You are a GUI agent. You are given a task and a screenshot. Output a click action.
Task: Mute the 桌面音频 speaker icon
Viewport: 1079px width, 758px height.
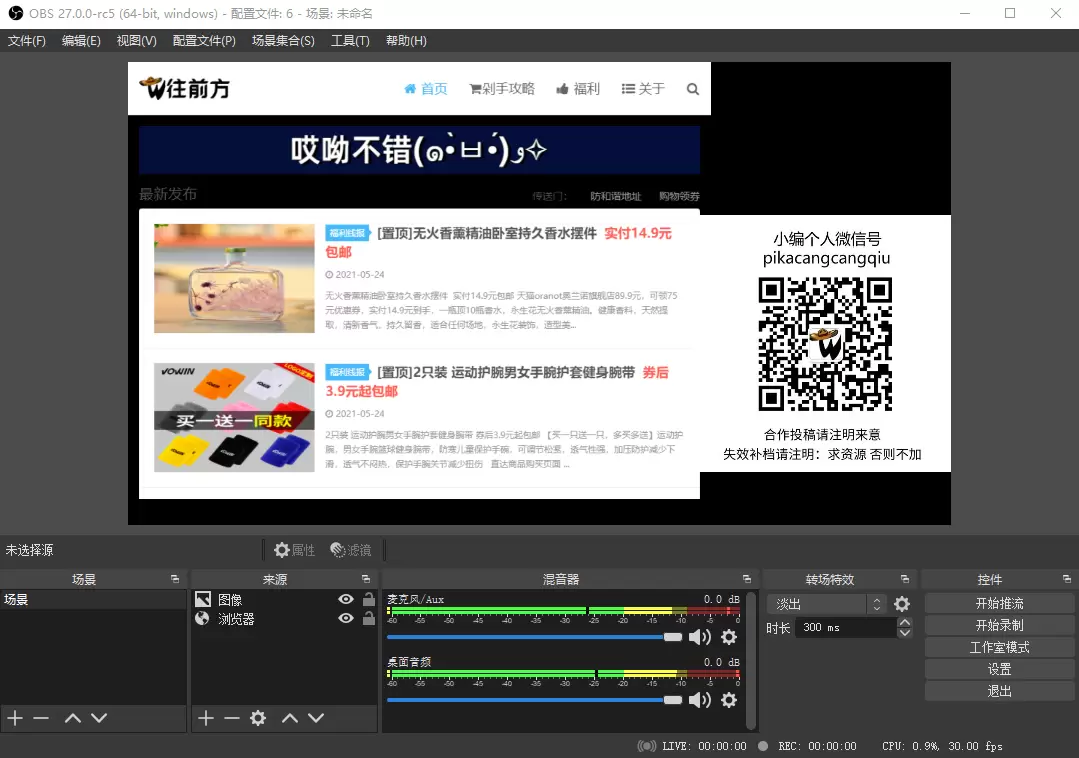[700, 700]
